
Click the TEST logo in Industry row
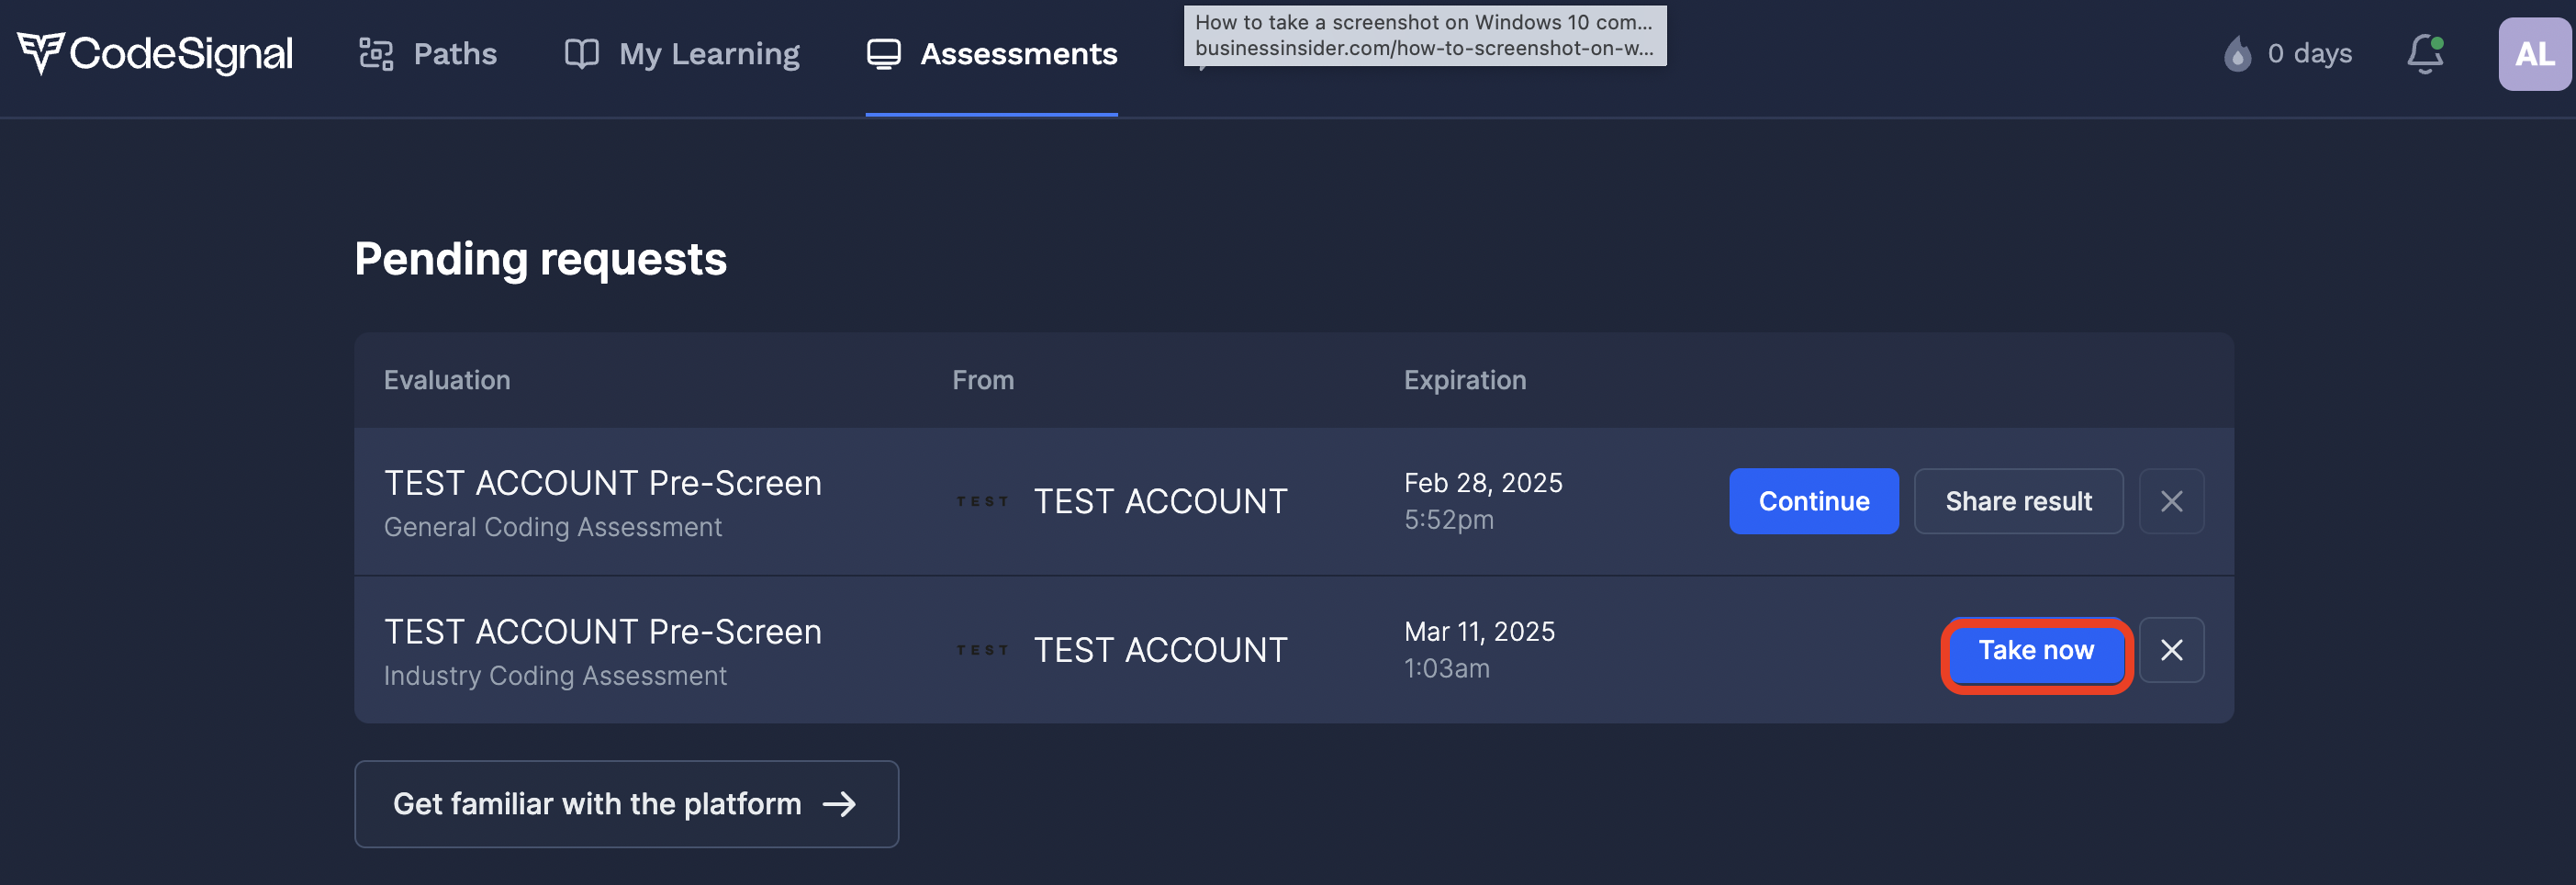point(982,650)
